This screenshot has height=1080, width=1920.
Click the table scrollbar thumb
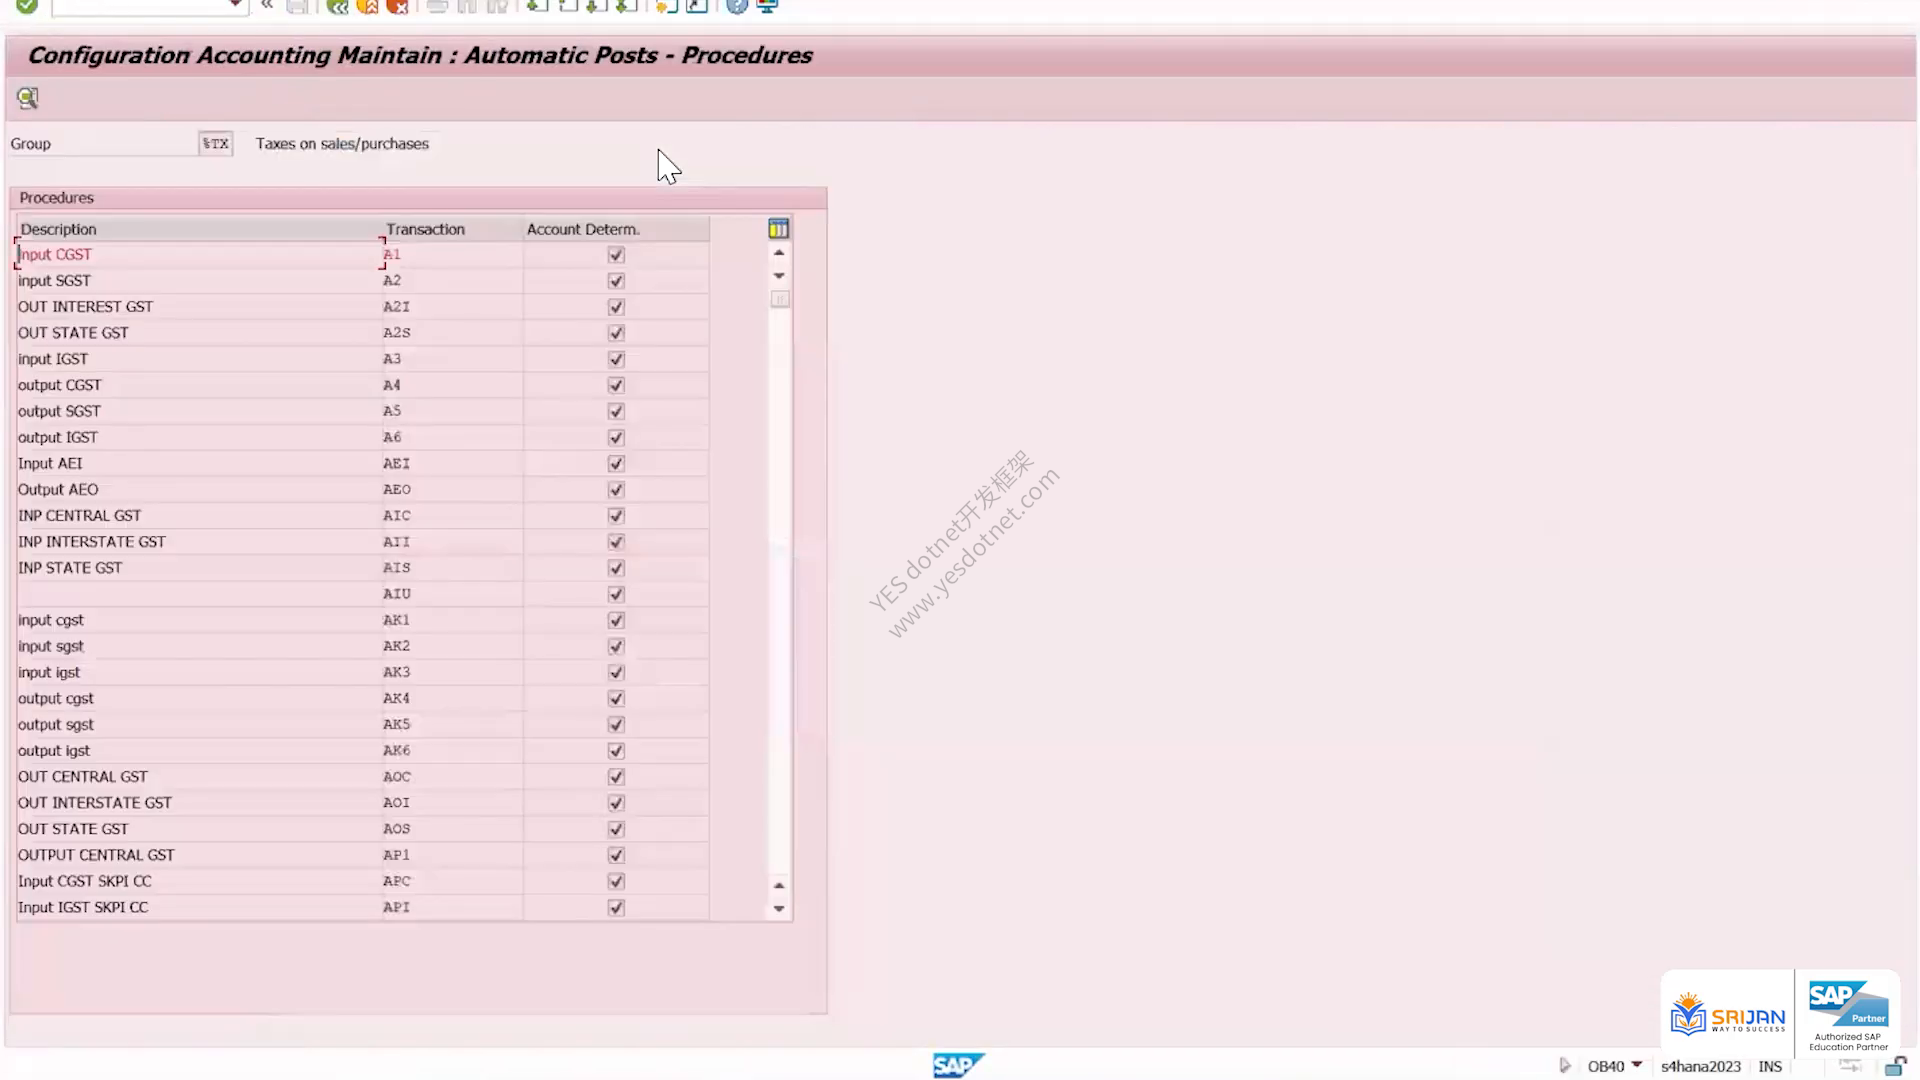tap(780, 299)
